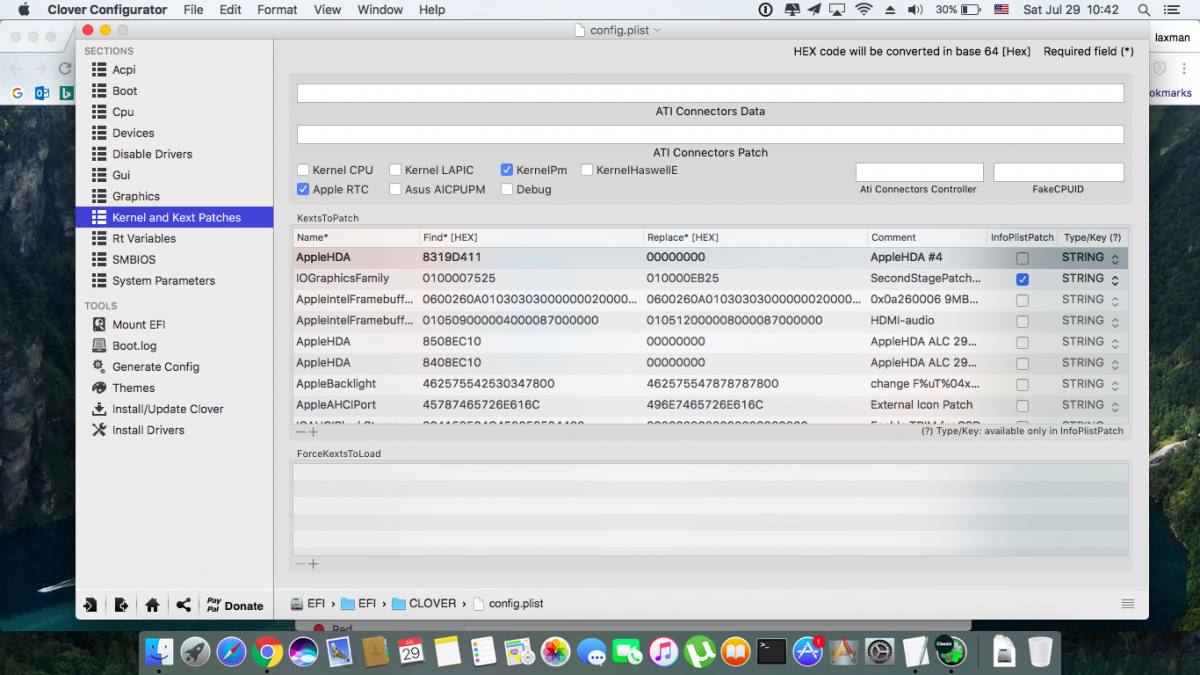Disable the Apple RTC checkbox
The height and width of the screenshot is (675, 1200).
(303, 189)
